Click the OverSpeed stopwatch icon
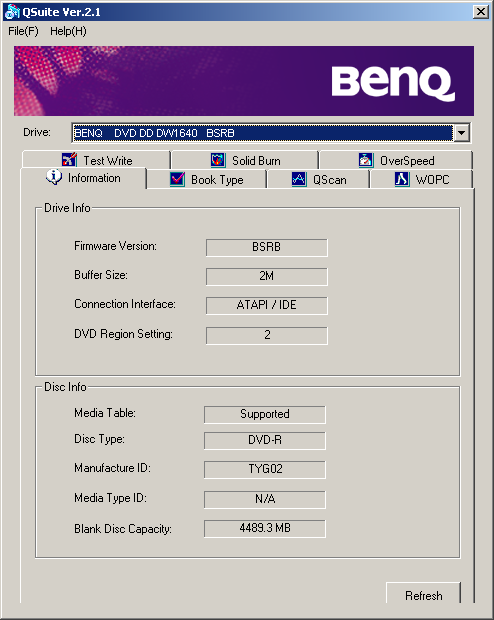The image size is (494, 620). click(x=366, y=160)
